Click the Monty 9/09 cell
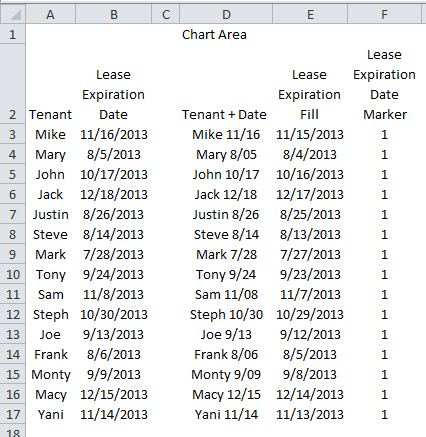This screenshot has width=426, height=437. [226, 374]
